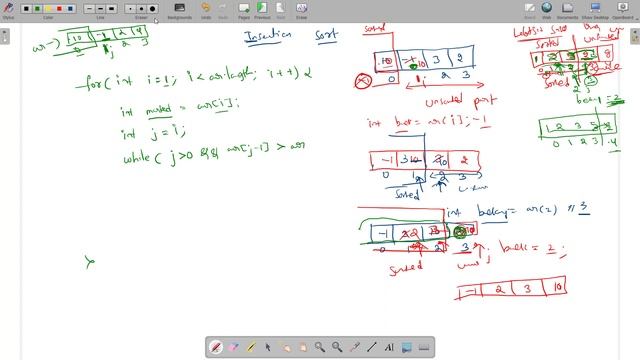Select the Eraser tool in stylus palette
Image resolution: width=640 pixels, height=360 pixels.
tap(233, 347)
